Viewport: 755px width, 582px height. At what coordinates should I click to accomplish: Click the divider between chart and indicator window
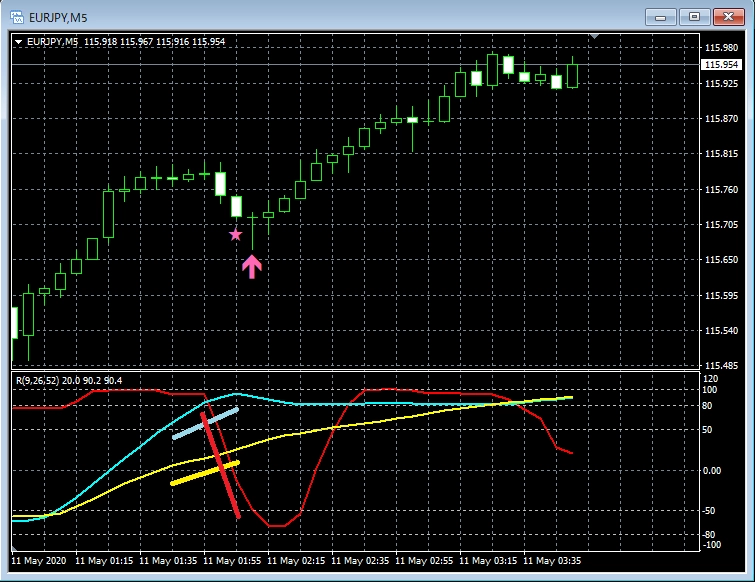[350, 371]
